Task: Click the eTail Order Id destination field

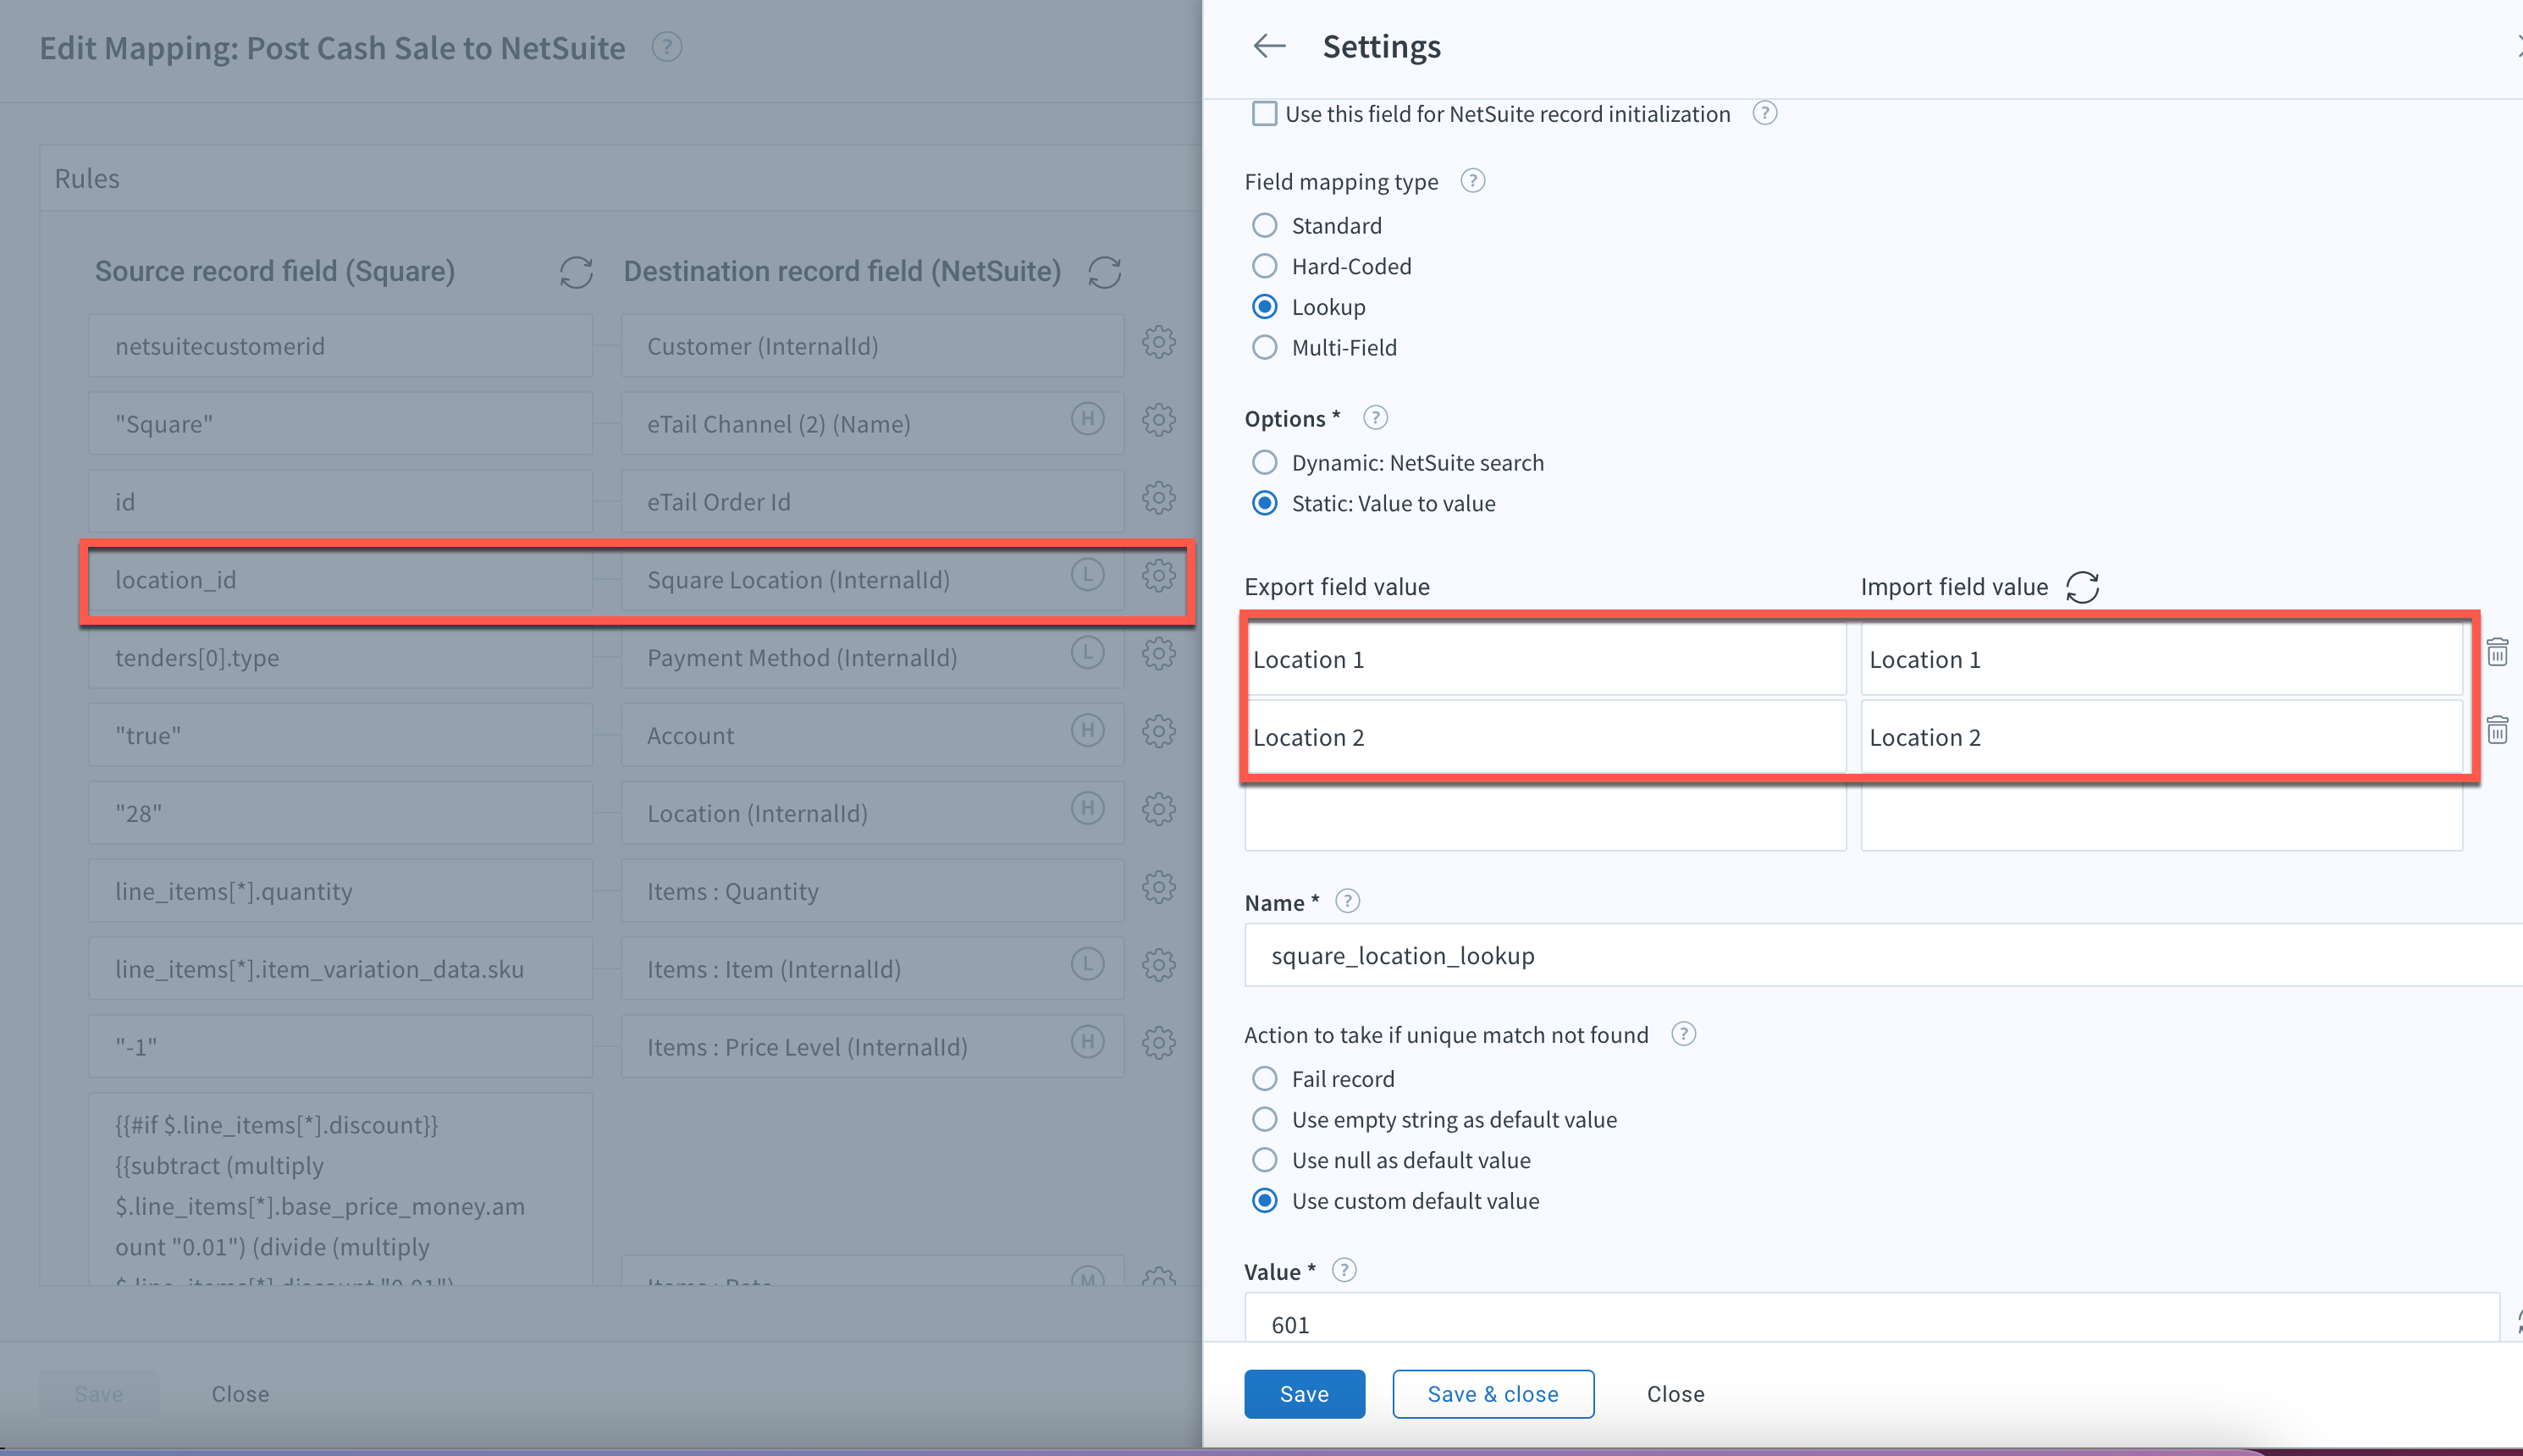Action: point(872,502)
